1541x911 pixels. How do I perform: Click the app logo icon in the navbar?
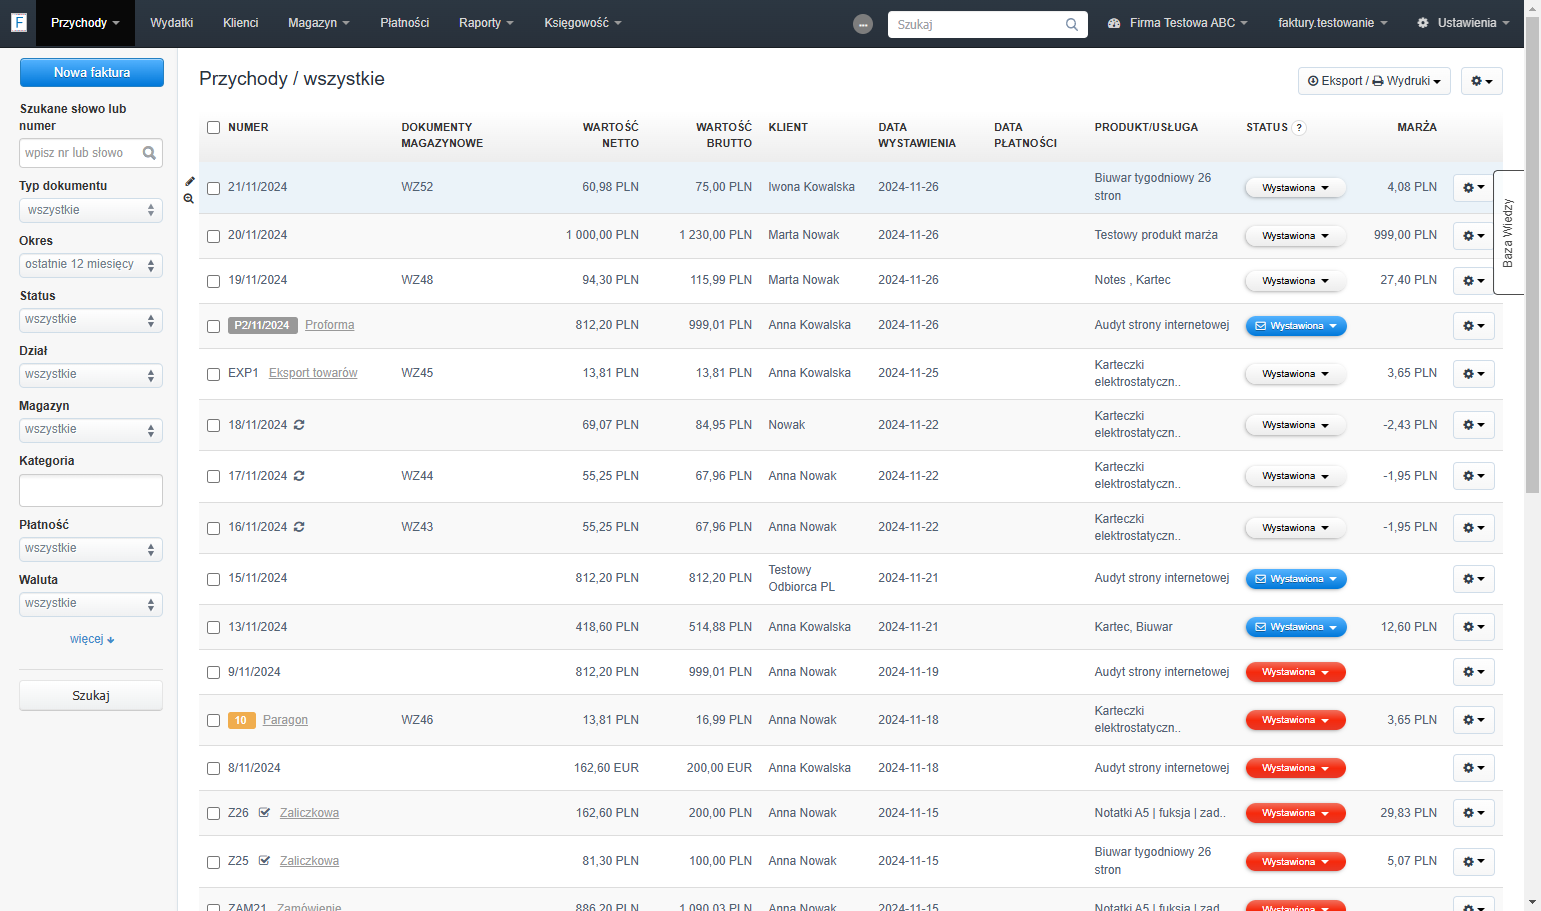coord(18,22)
